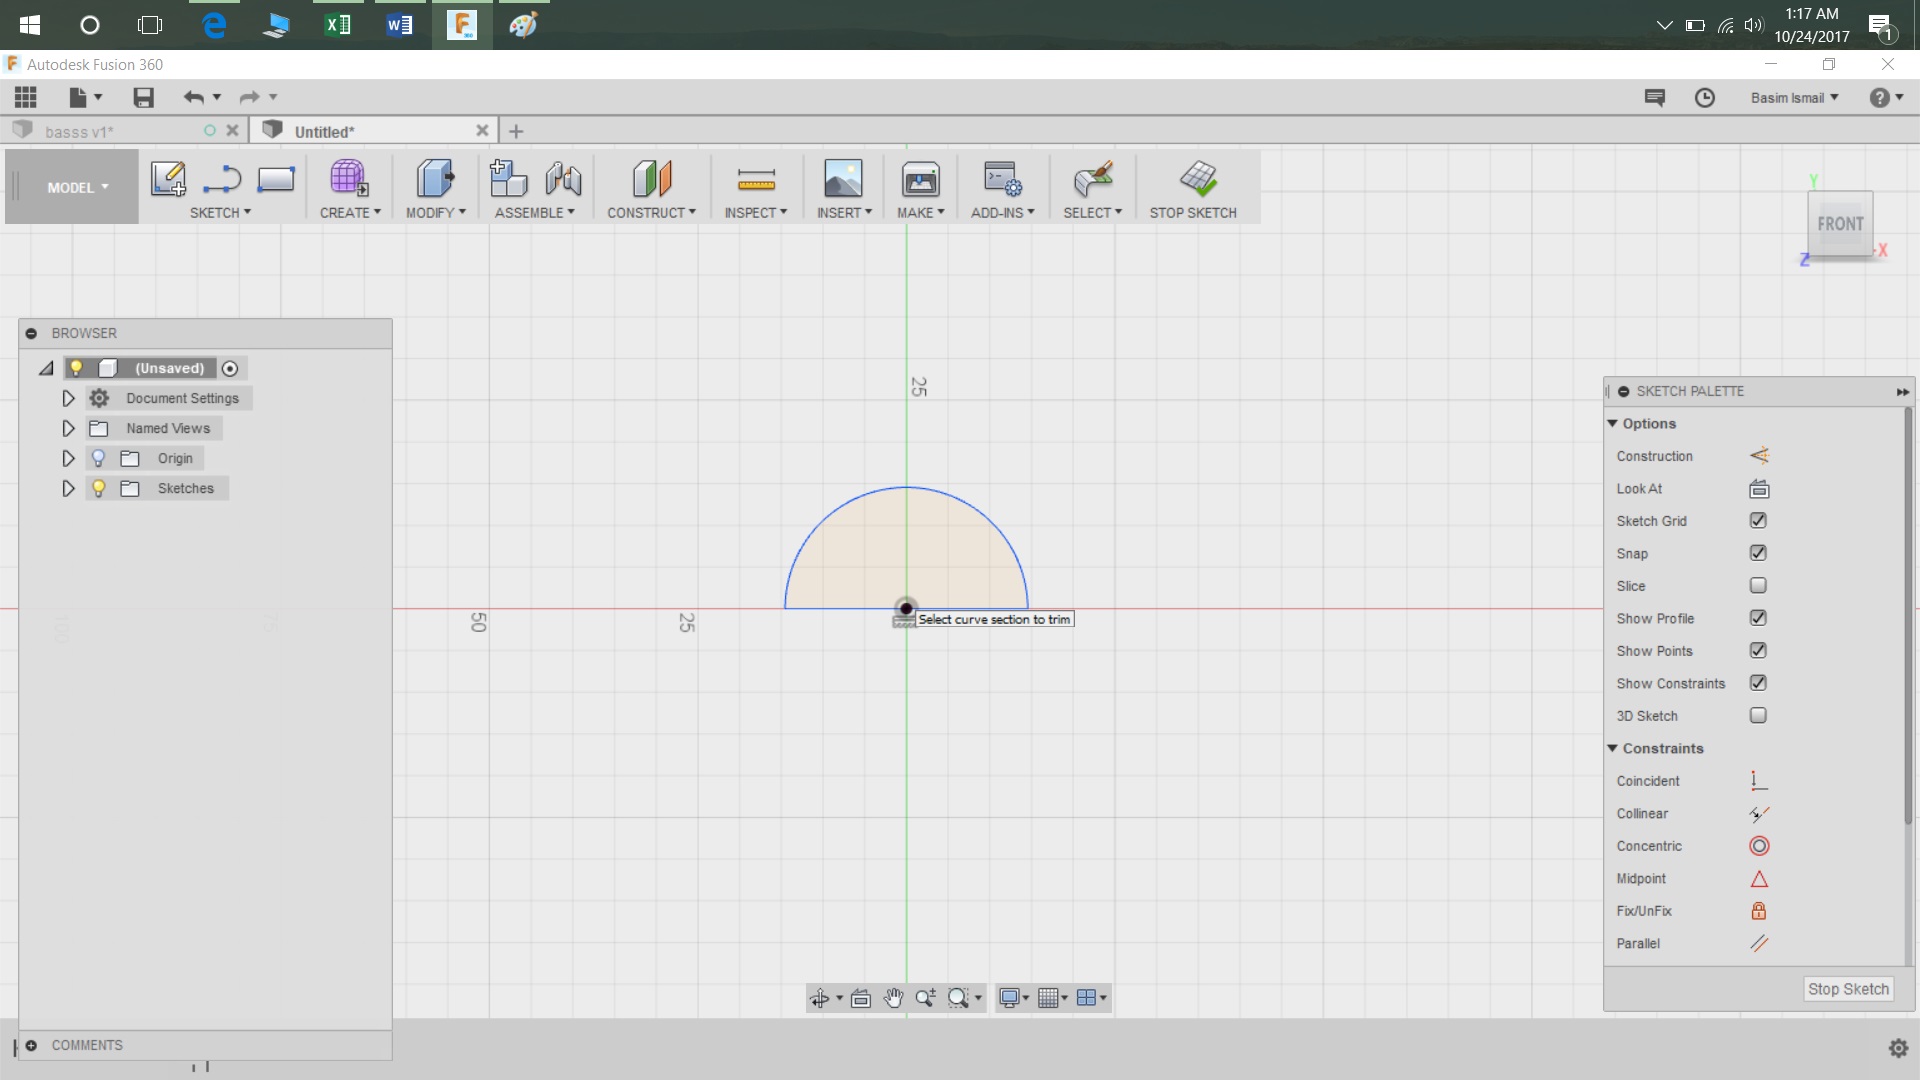Expand the Origin tree node

point(68,458)
